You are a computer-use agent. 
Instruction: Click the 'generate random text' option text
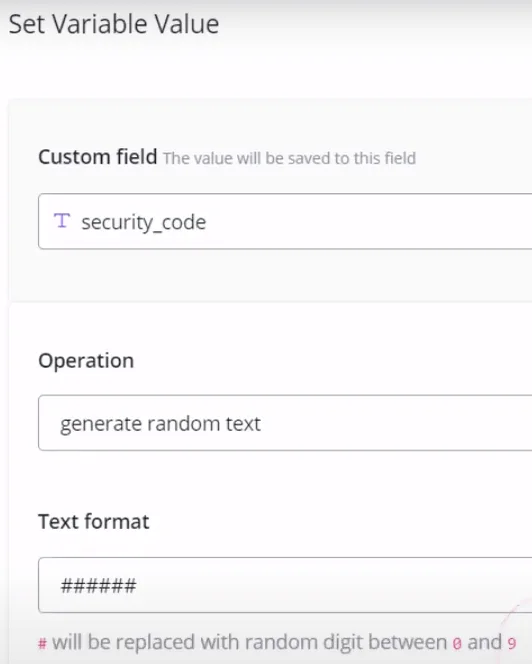coord(160,424)
